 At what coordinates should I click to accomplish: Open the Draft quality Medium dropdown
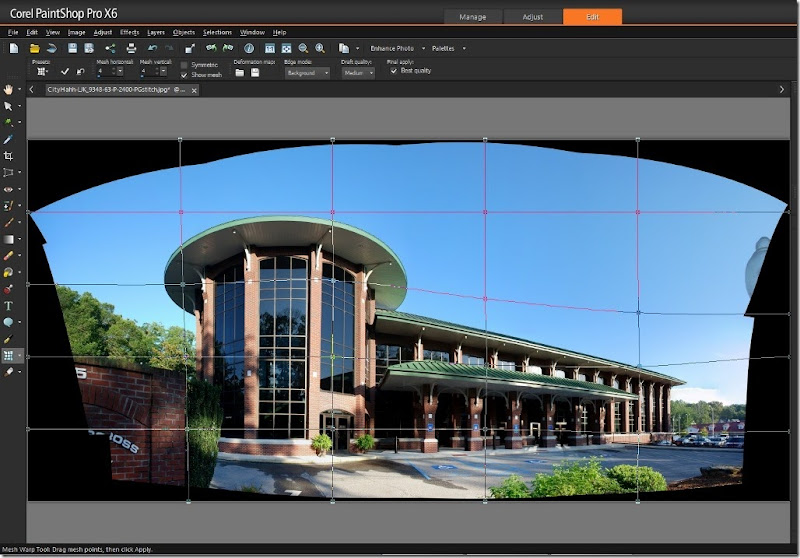(x=358, y=73)
